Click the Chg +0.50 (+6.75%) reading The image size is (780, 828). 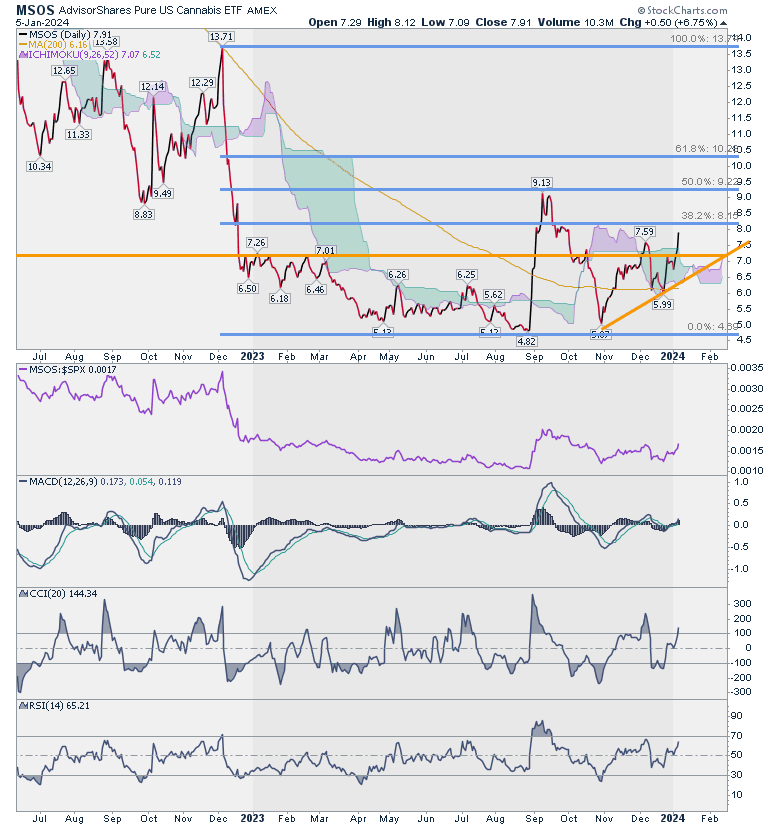[669, 22]
